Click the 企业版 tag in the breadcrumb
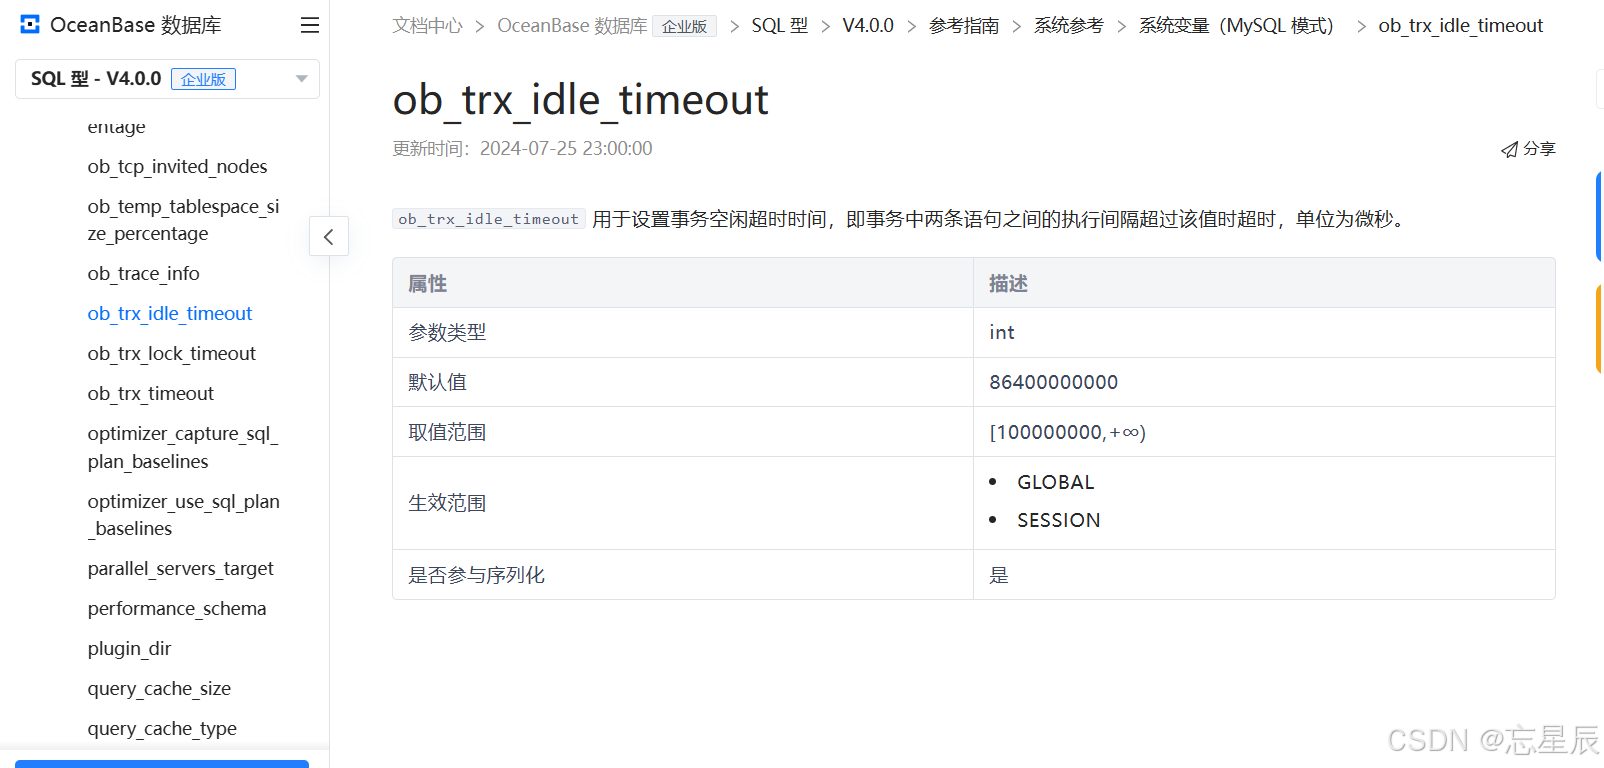1604x768 pixels. click(684, 27)
